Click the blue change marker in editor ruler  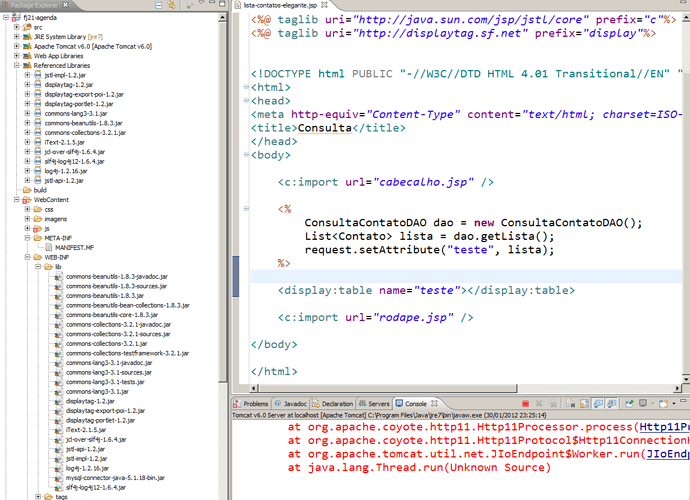click(x=236, y=276)
